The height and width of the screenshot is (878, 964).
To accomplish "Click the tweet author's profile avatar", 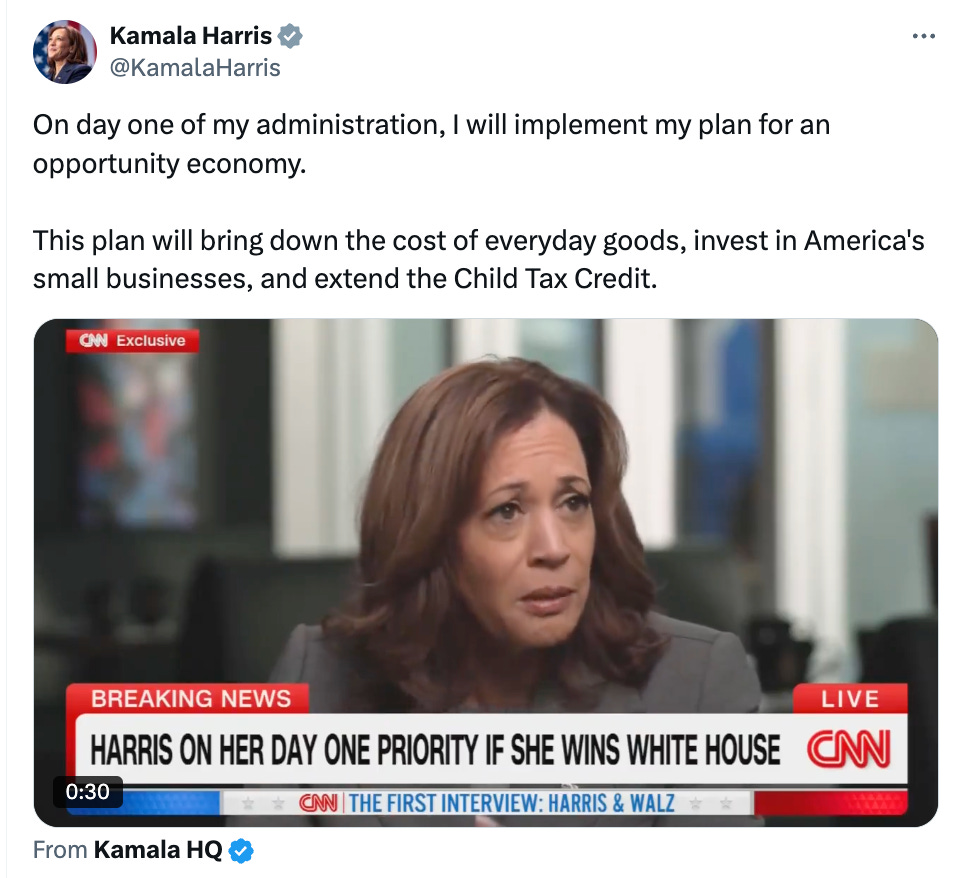I will 65,52.
